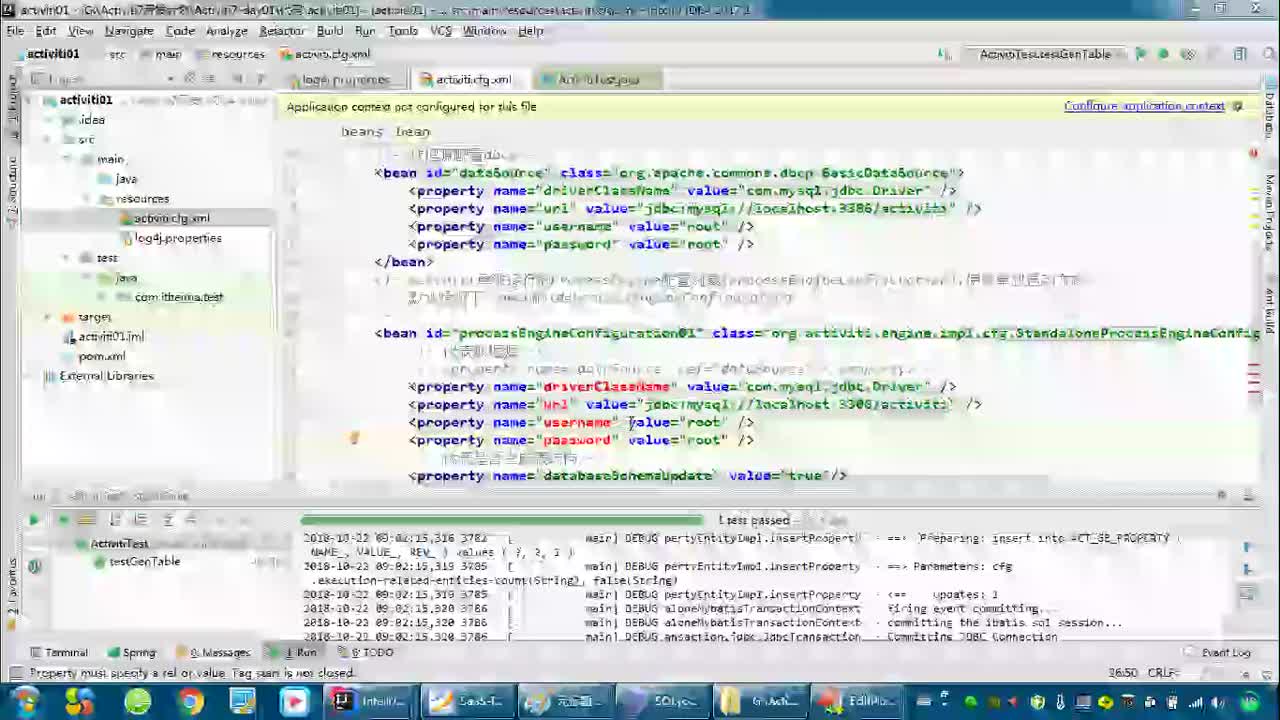Screen dimensions: 1280x720
Task: Open Project Structure from toolbar
Action: tap(1240, 54)
